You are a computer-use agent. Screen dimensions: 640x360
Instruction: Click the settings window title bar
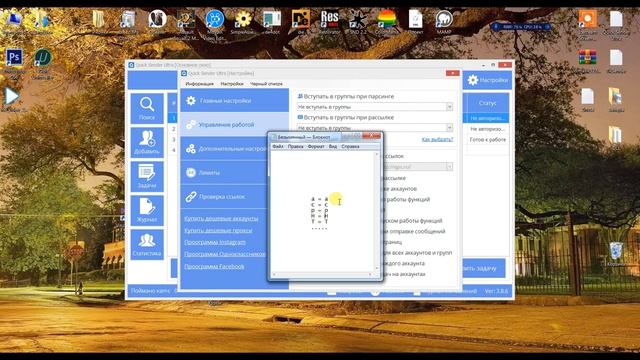click(x=320, y=73)
